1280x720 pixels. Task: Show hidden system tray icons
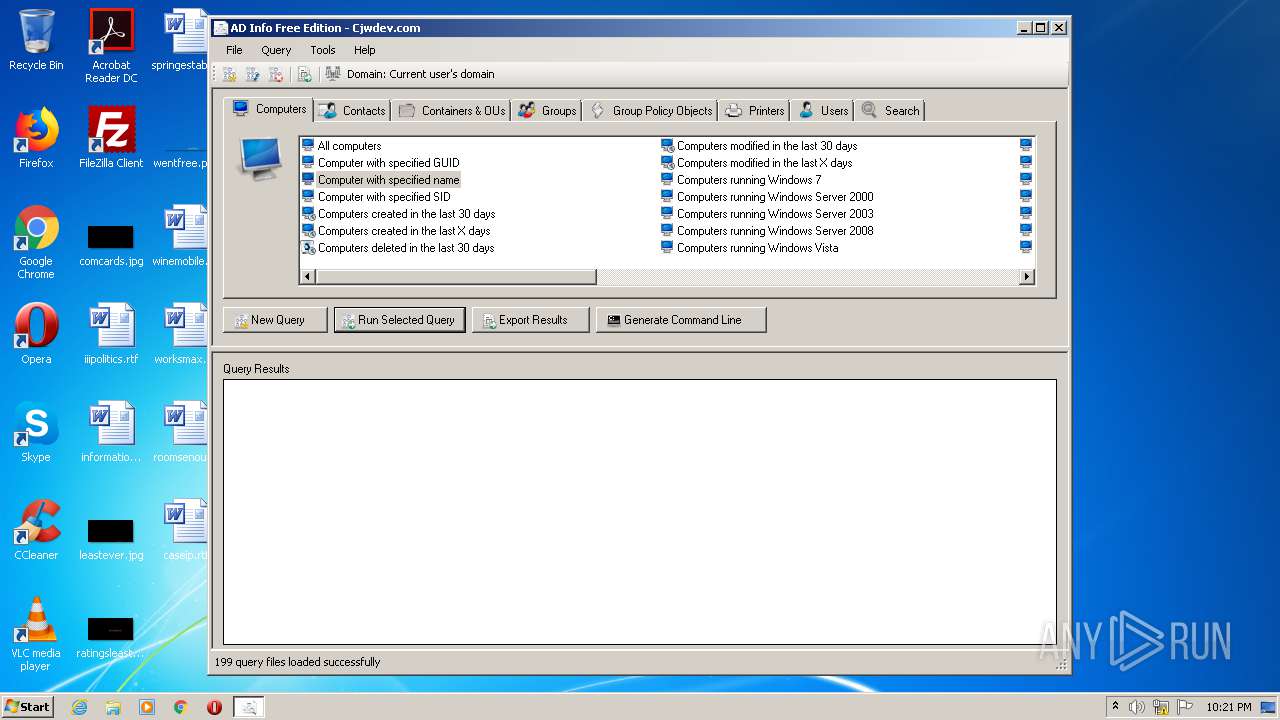pos(1115,707)
